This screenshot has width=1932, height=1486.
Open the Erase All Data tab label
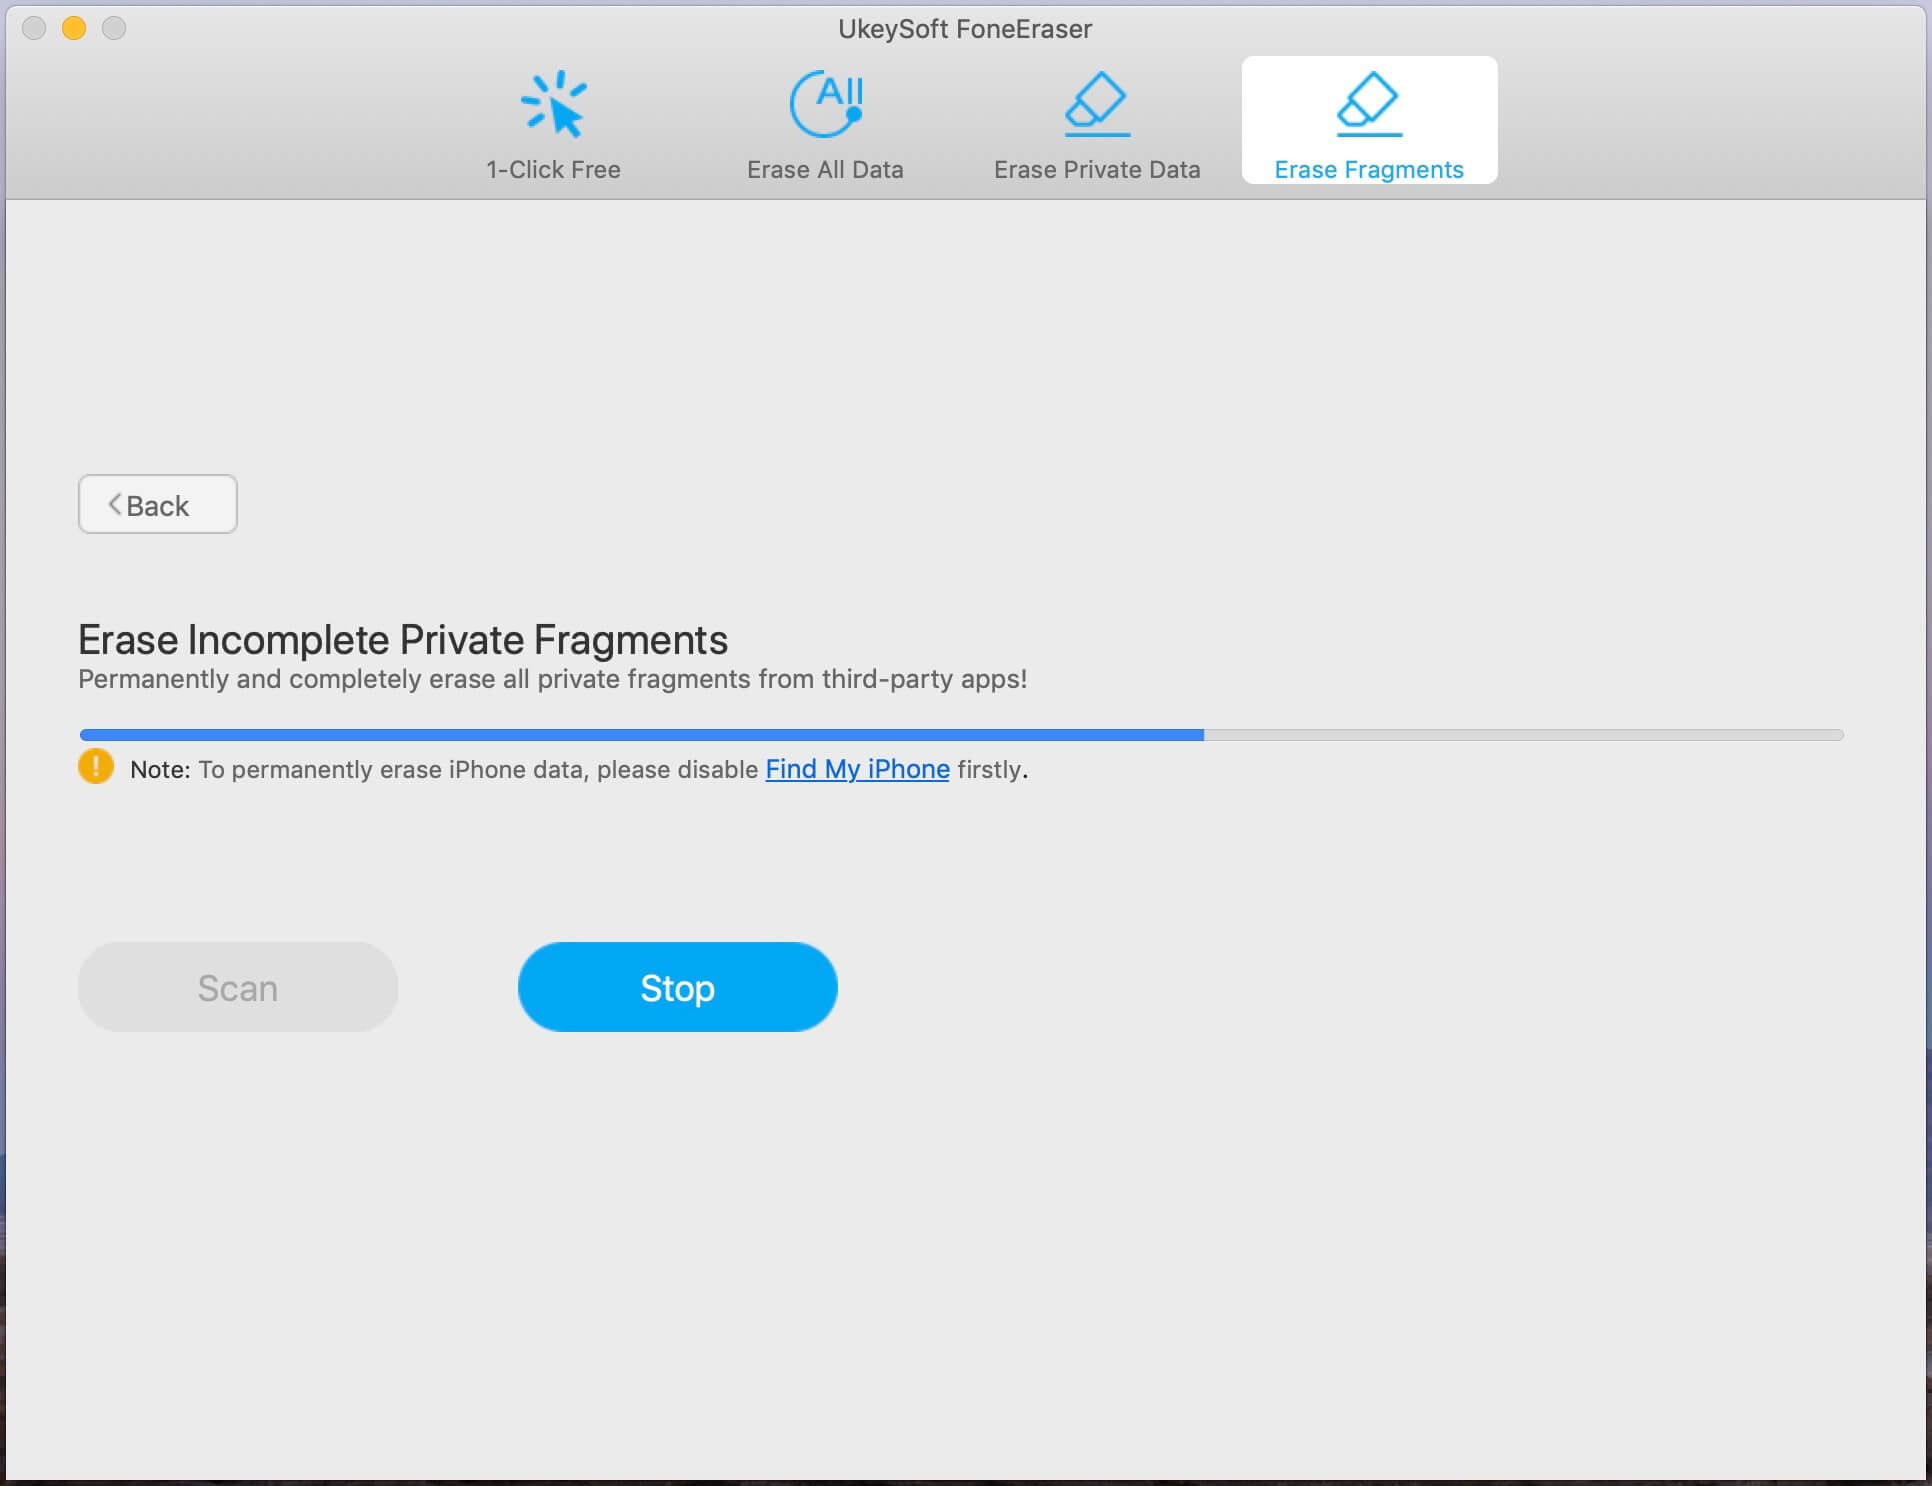(825, 170)
